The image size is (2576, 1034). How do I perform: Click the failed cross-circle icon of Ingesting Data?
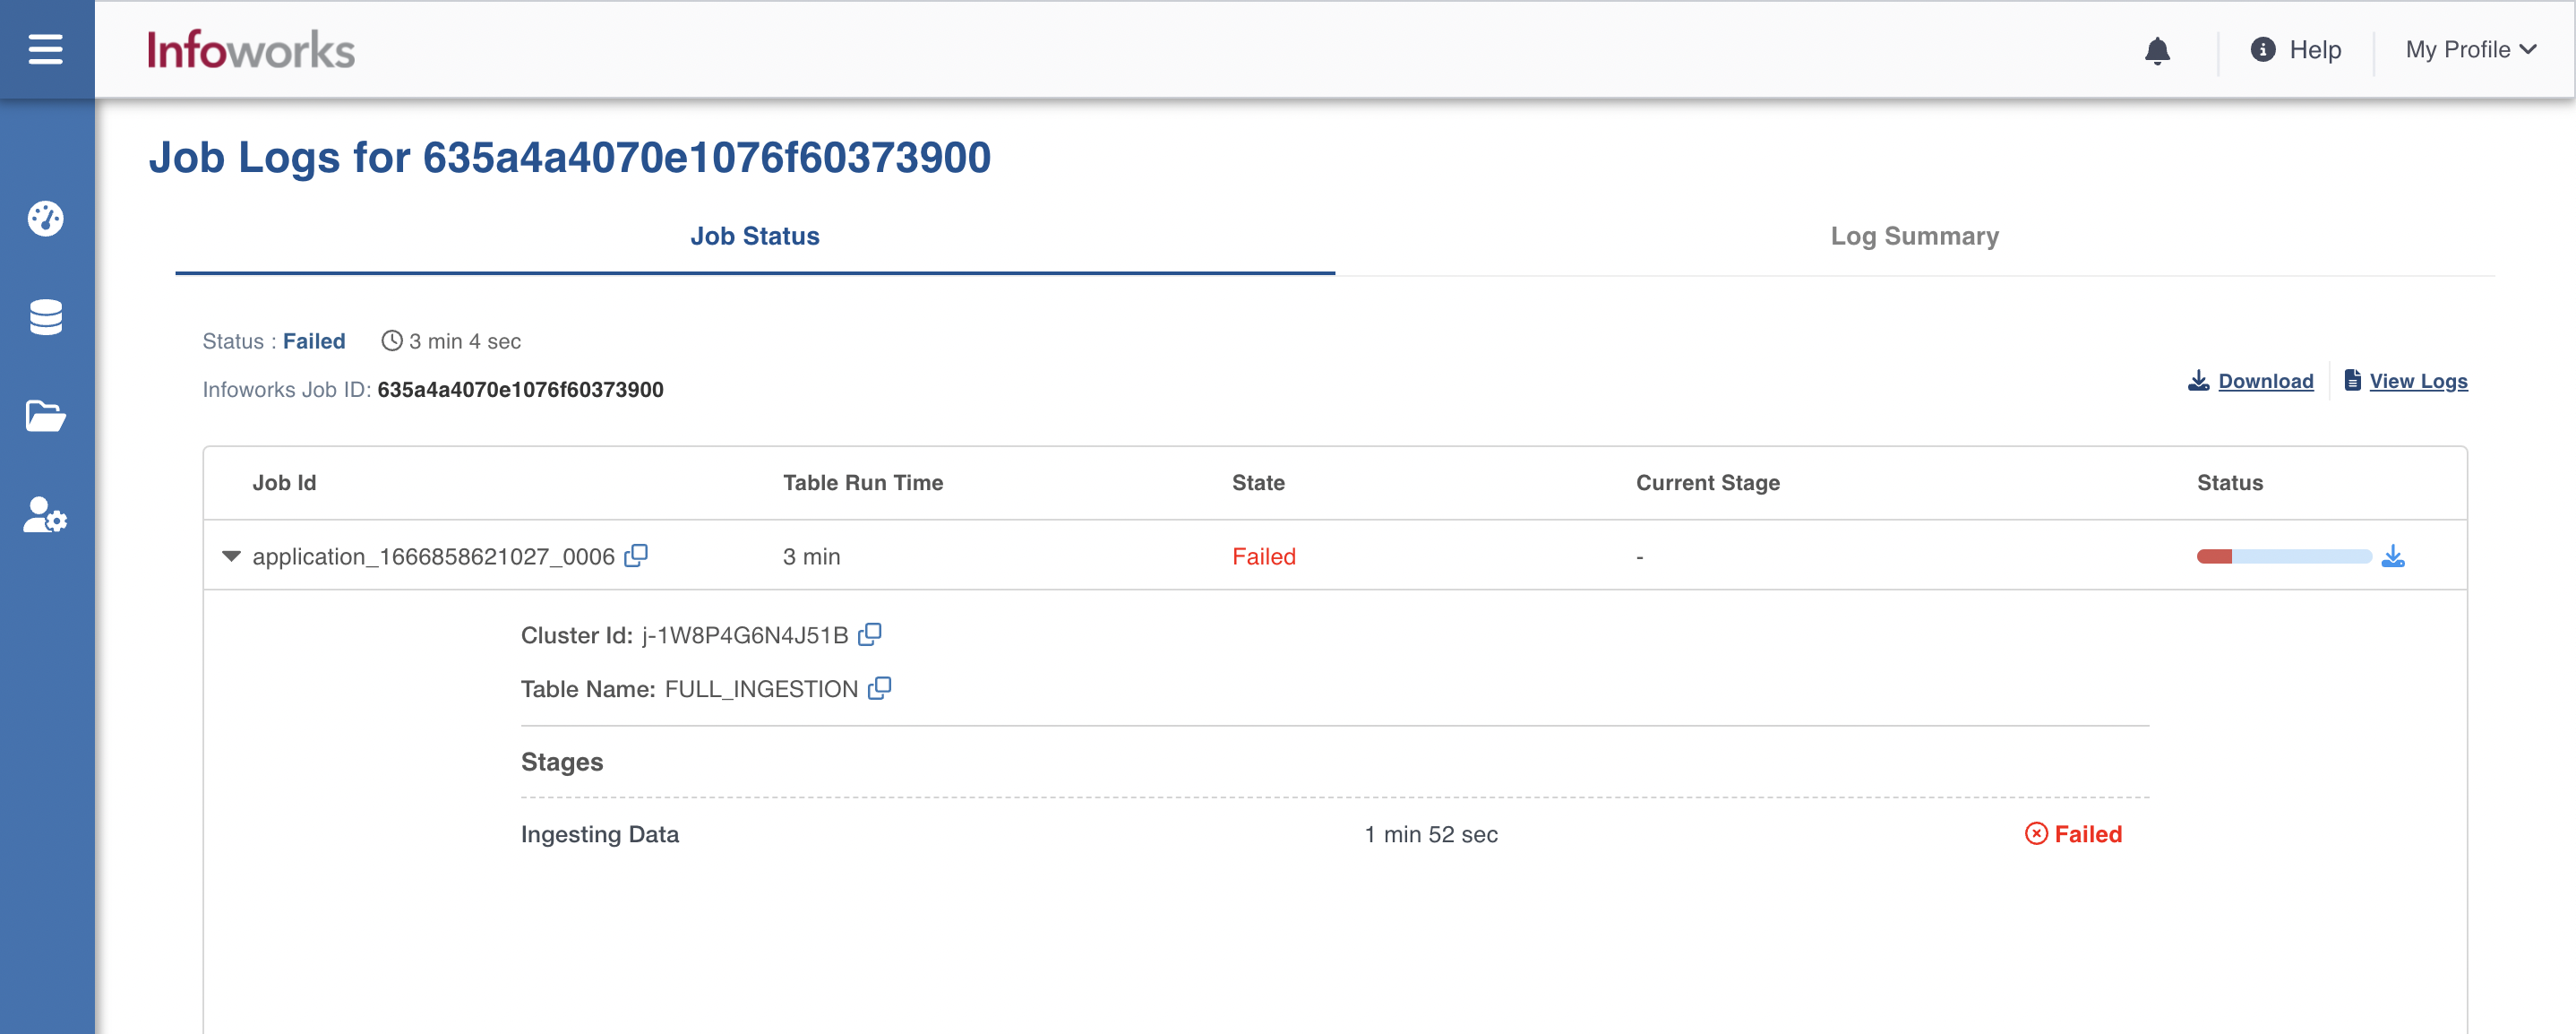(2036, 833)
